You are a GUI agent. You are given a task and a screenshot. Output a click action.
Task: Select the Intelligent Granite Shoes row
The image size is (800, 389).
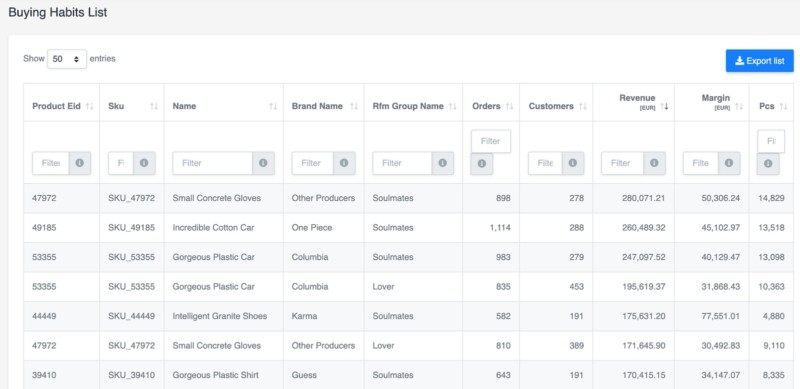408,316
